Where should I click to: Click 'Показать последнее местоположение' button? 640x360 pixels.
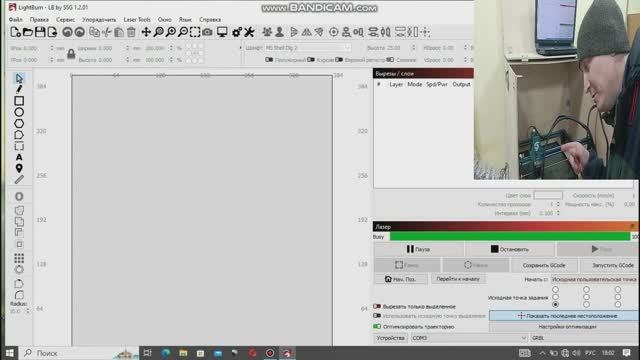coord(564,316)
